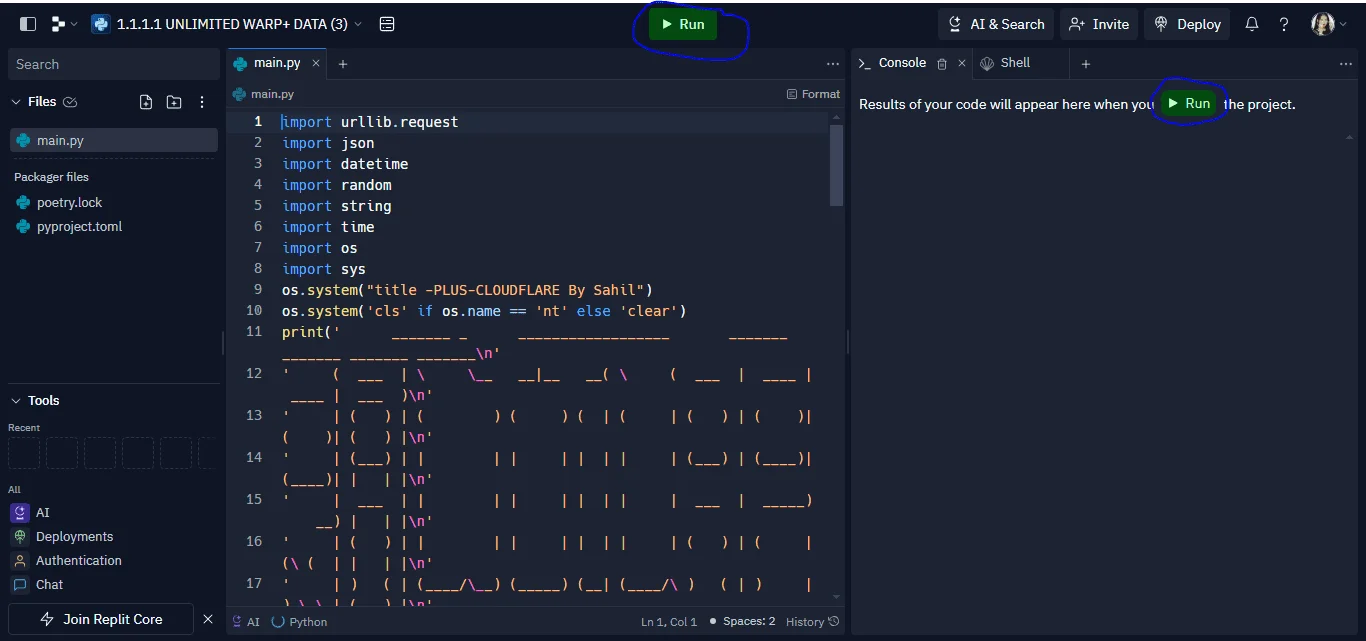Close the Console tab

tap(962, 63)
